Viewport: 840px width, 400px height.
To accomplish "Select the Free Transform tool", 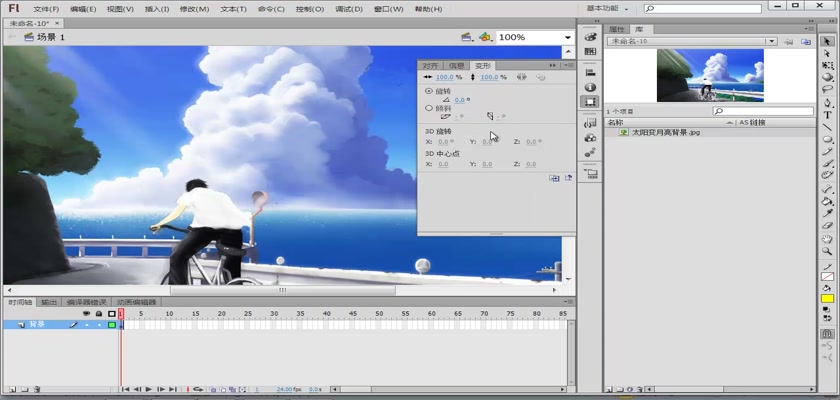I will point(827,65).
